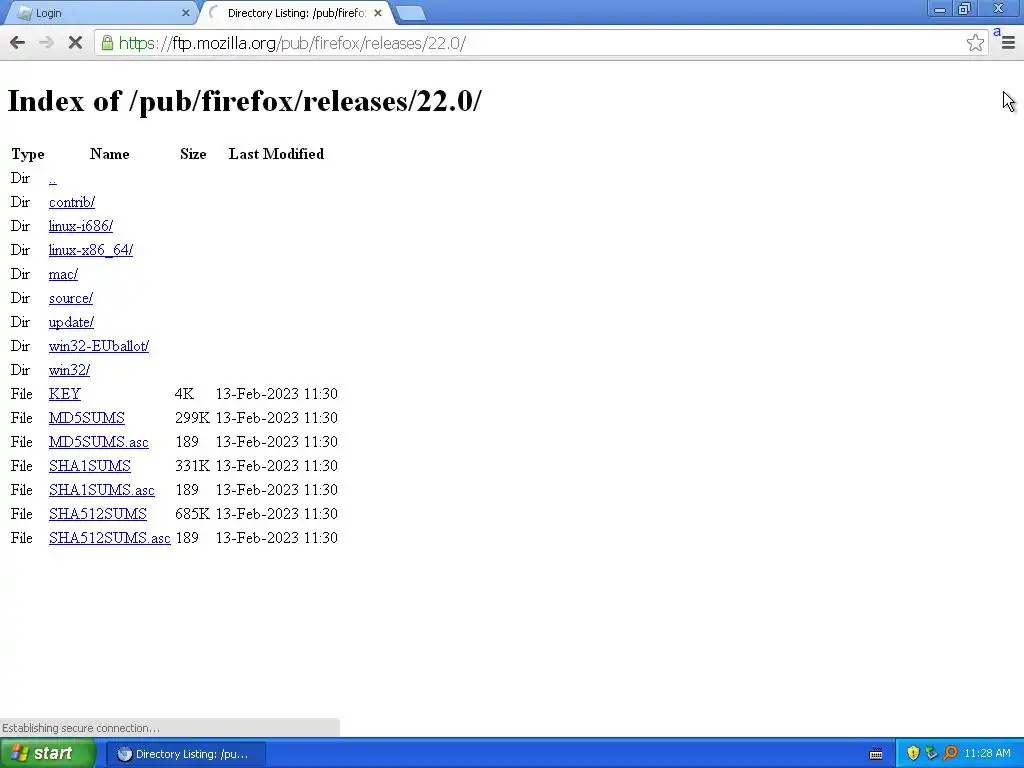
Task: Click the system clock showing 11:28 AM
Action: (987, 754)
